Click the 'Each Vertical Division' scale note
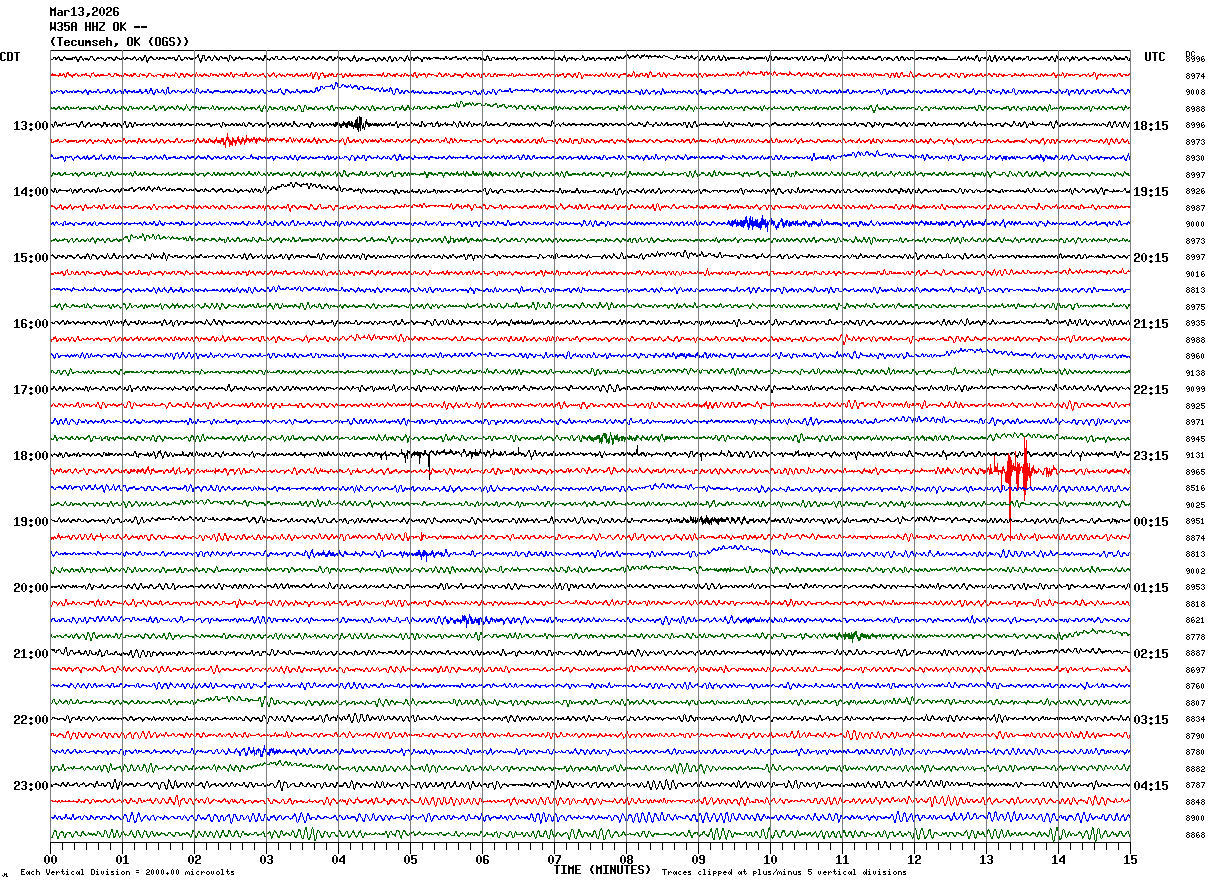Viewport: 1210px width, 886px height. click(x=127, y=872)
